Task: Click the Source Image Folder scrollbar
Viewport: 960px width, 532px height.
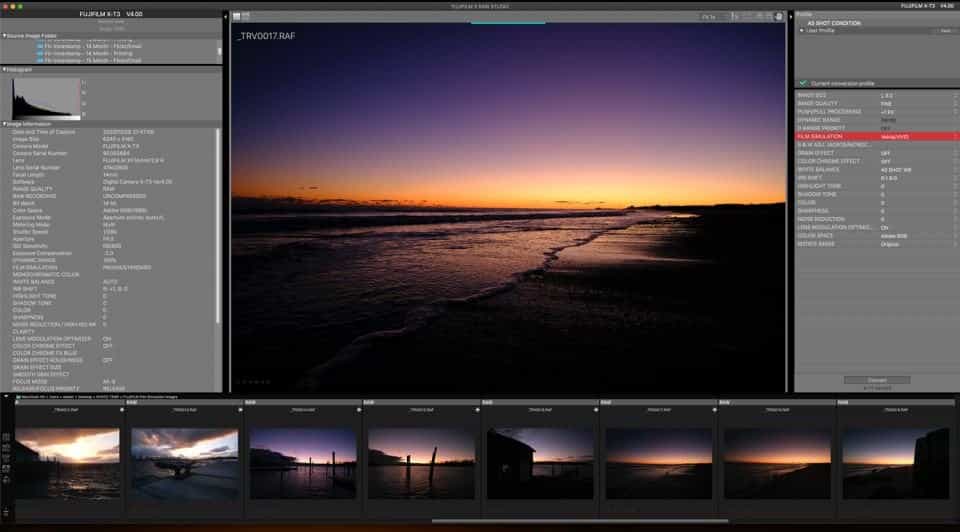Action: 219,51
